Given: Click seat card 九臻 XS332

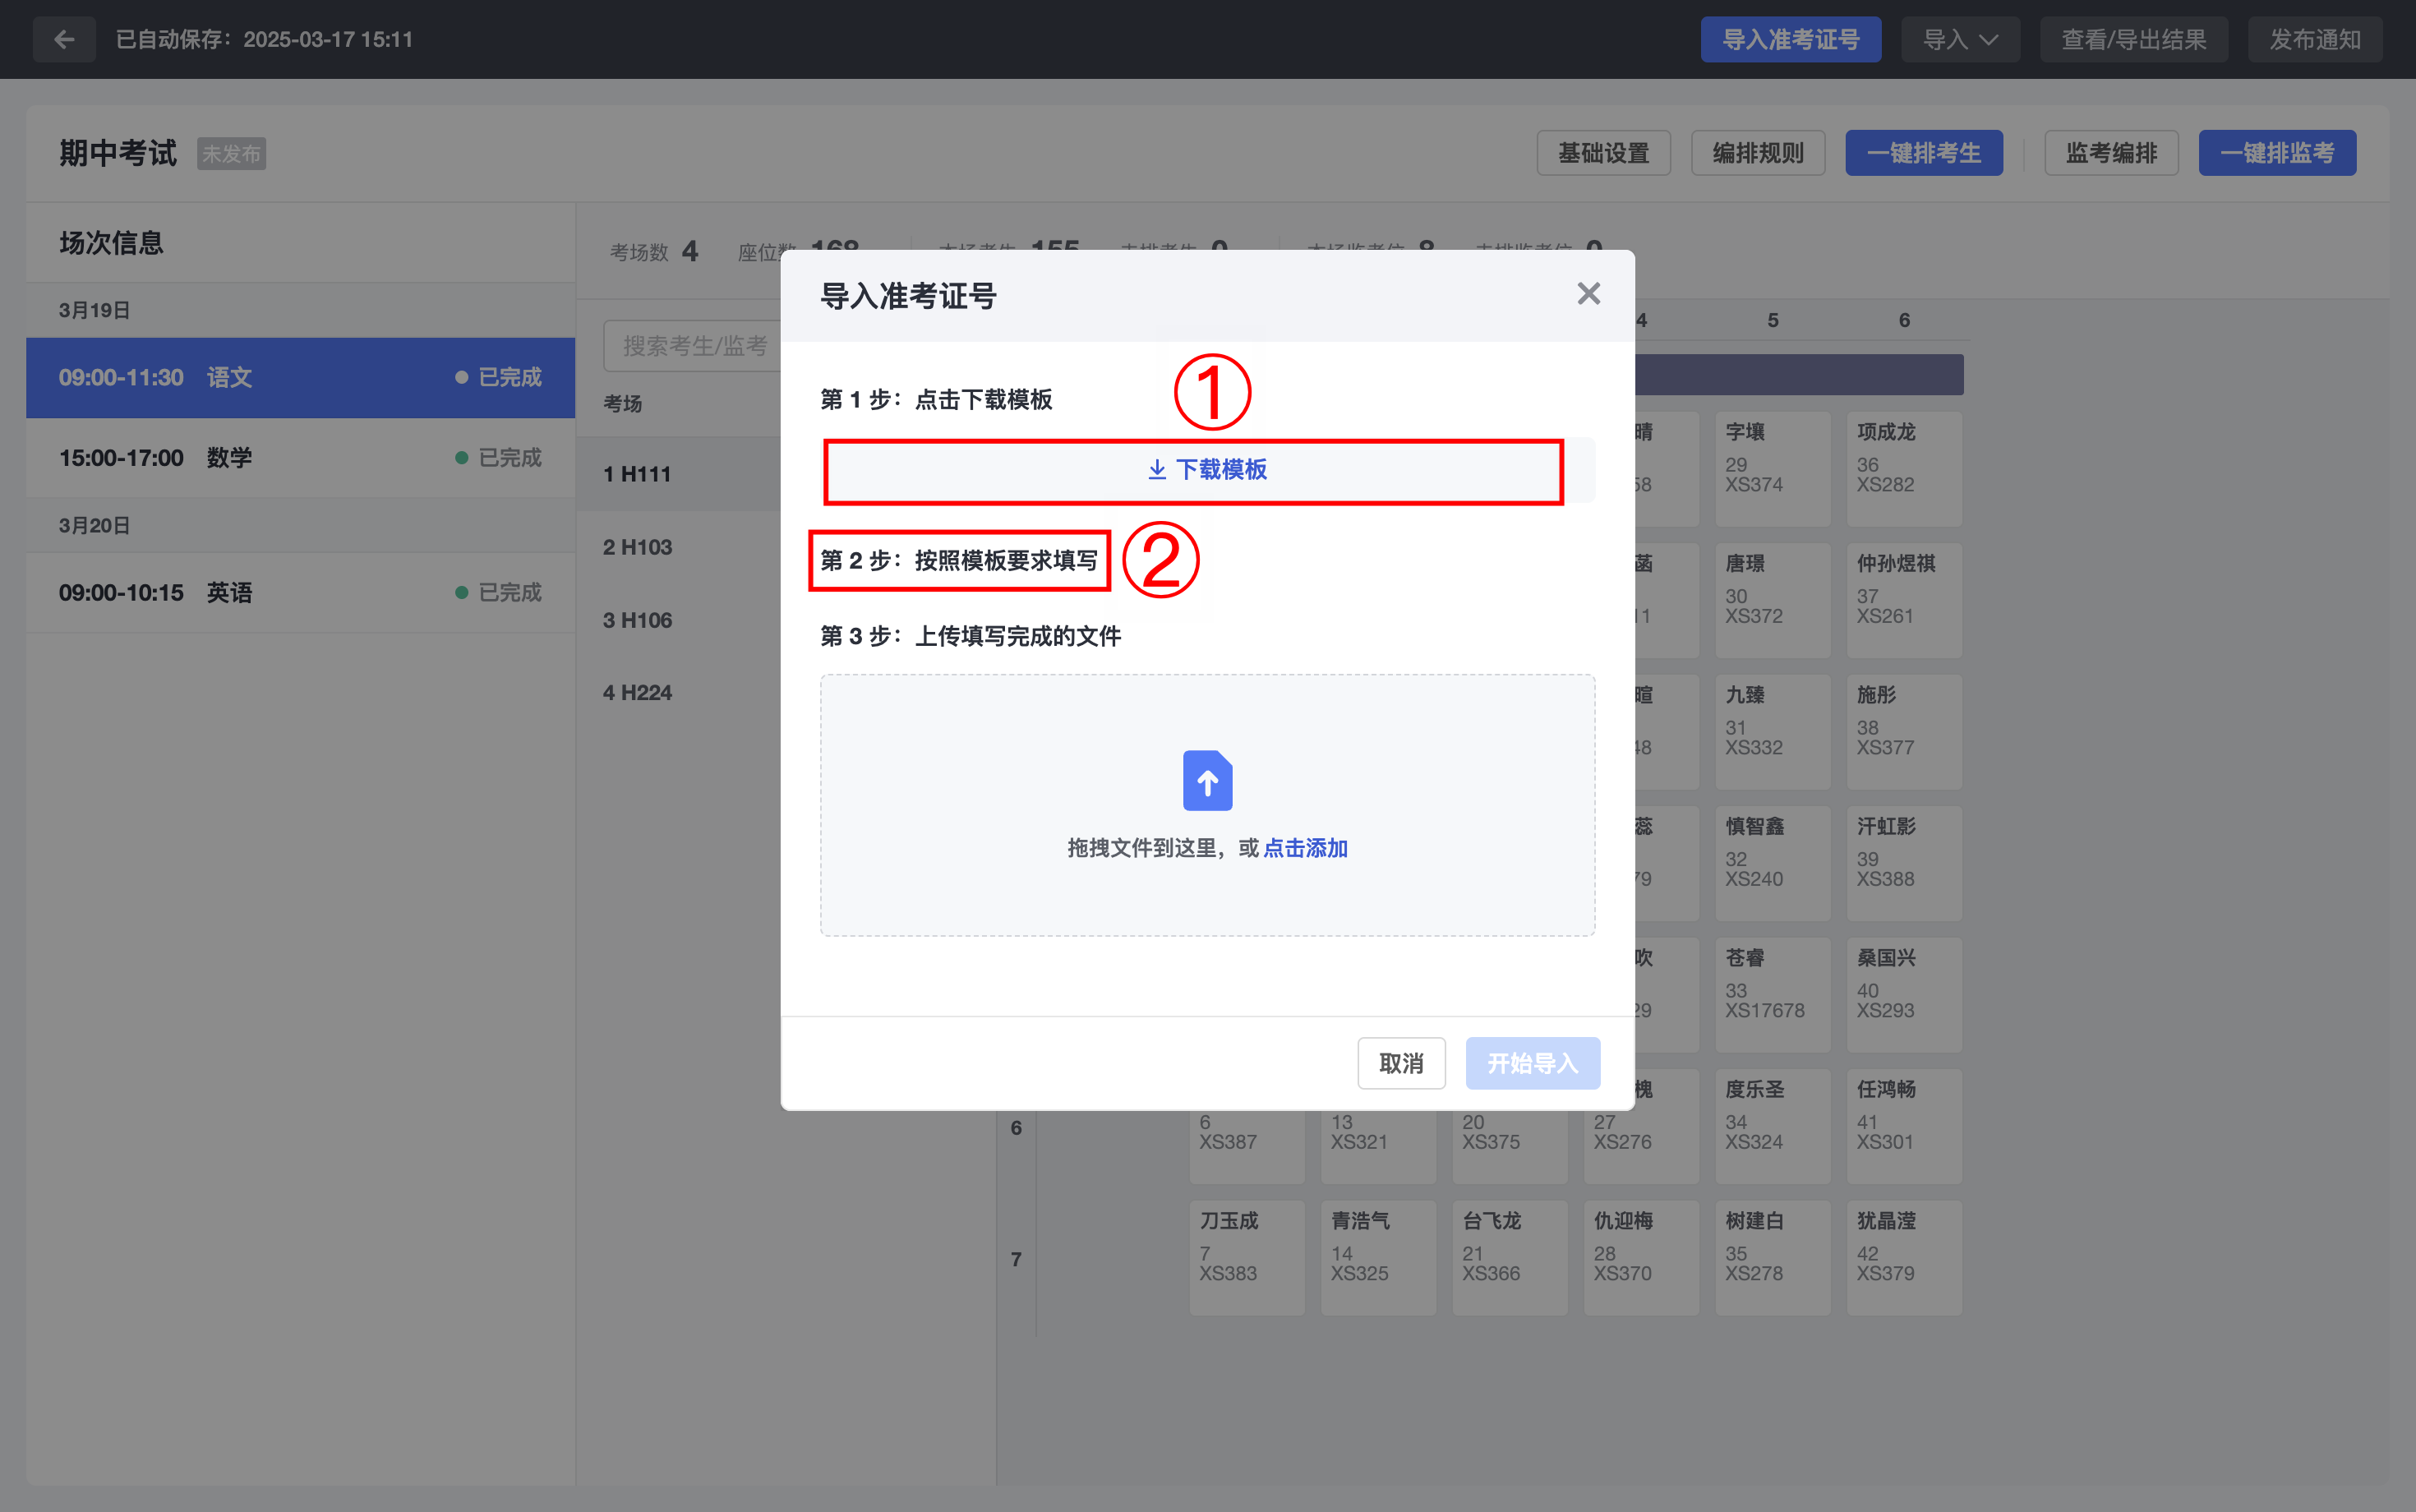Looking at the screenshot, I should pos(1772,732).
